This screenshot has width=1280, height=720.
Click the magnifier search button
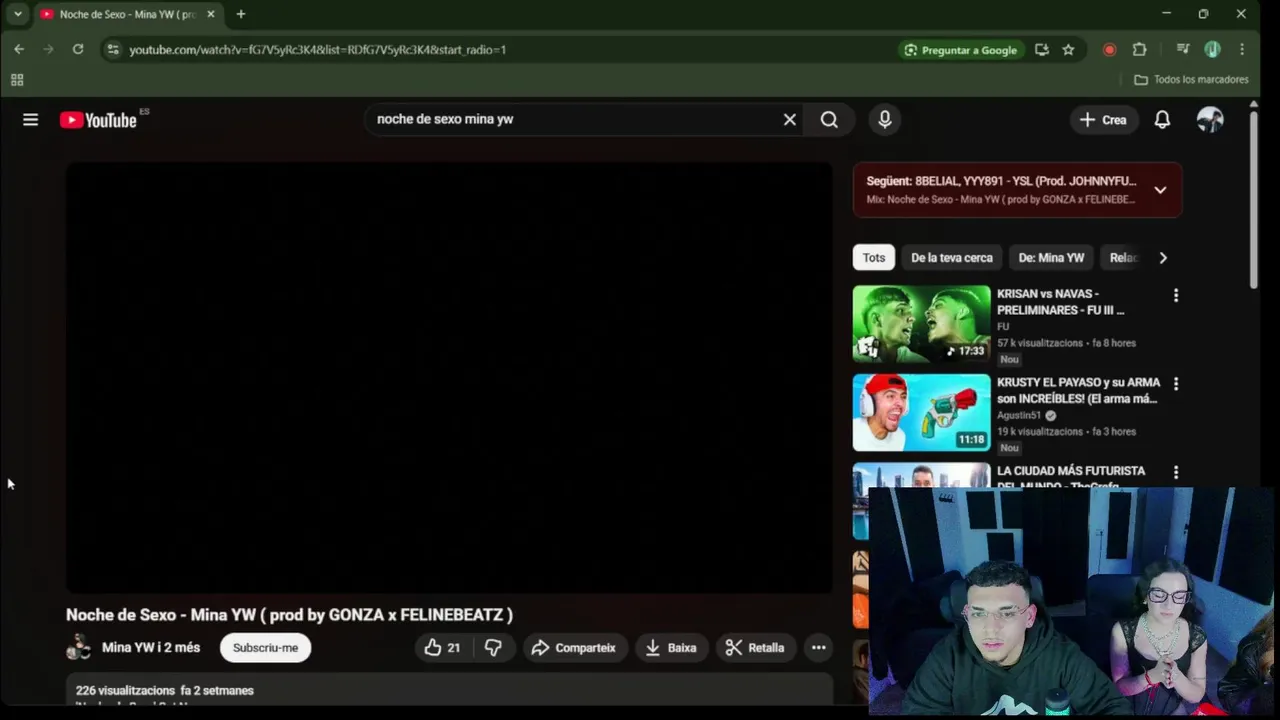click(x=829, y=119)
